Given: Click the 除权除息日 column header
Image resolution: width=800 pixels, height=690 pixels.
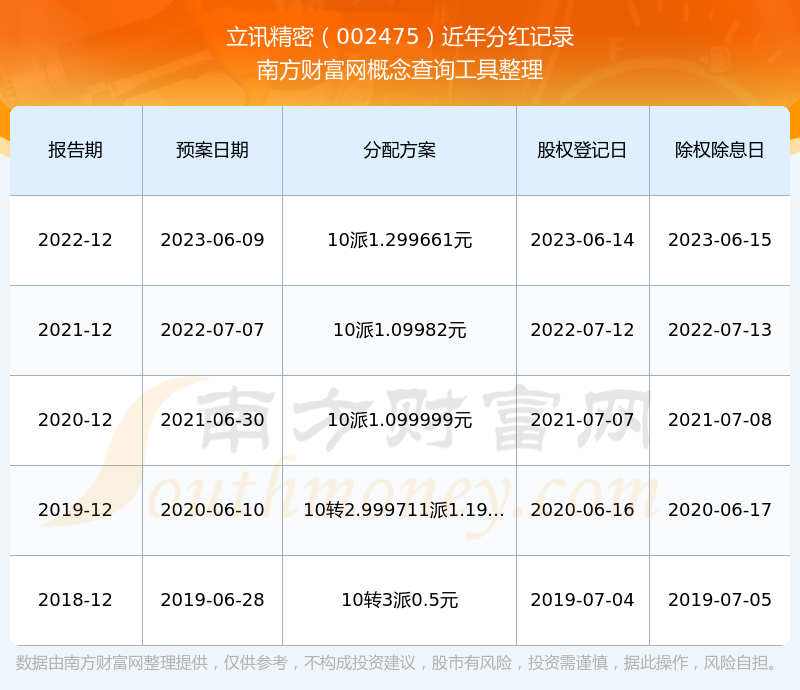Looking at the screenshot, I should click(x=719, y=151).
